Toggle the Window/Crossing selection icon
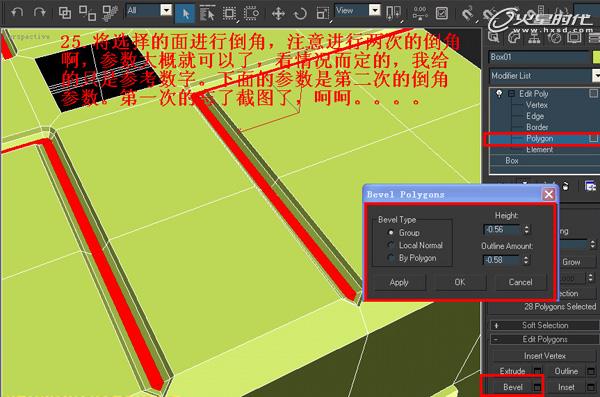This screenshot has width=600, height=397. tap(251, 13)
